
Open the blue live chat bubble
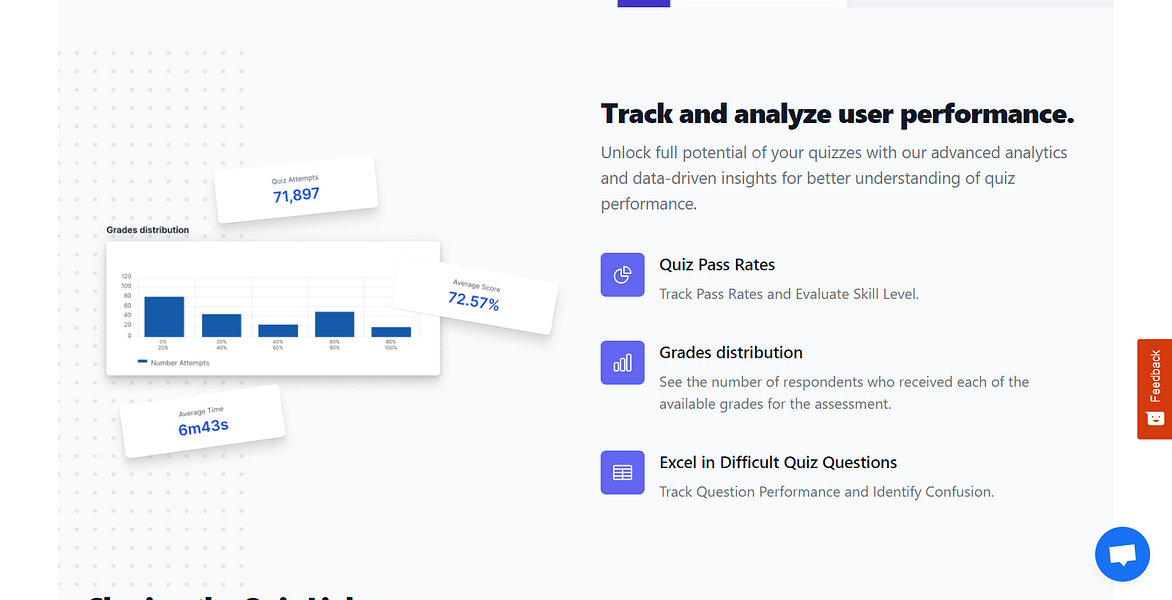pos(1122,554)
